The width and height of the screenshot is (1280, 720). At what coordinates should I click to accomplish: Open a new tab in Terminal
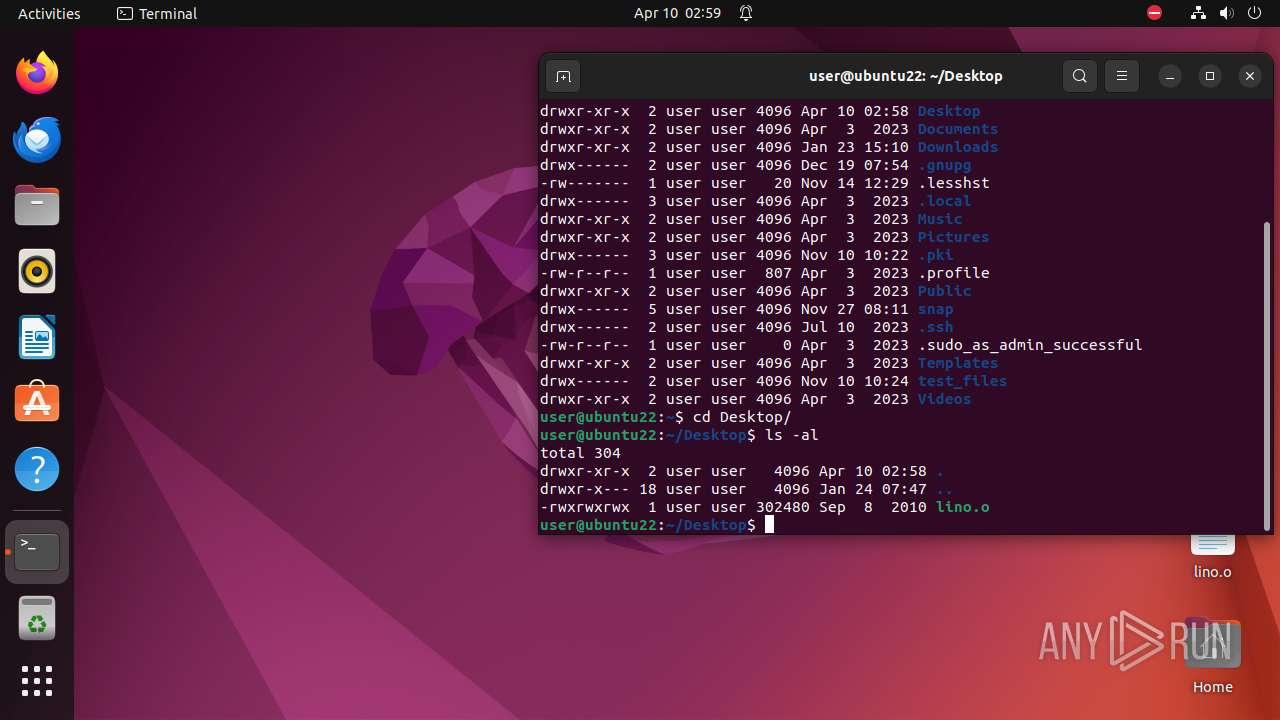[x=563, y=76]
